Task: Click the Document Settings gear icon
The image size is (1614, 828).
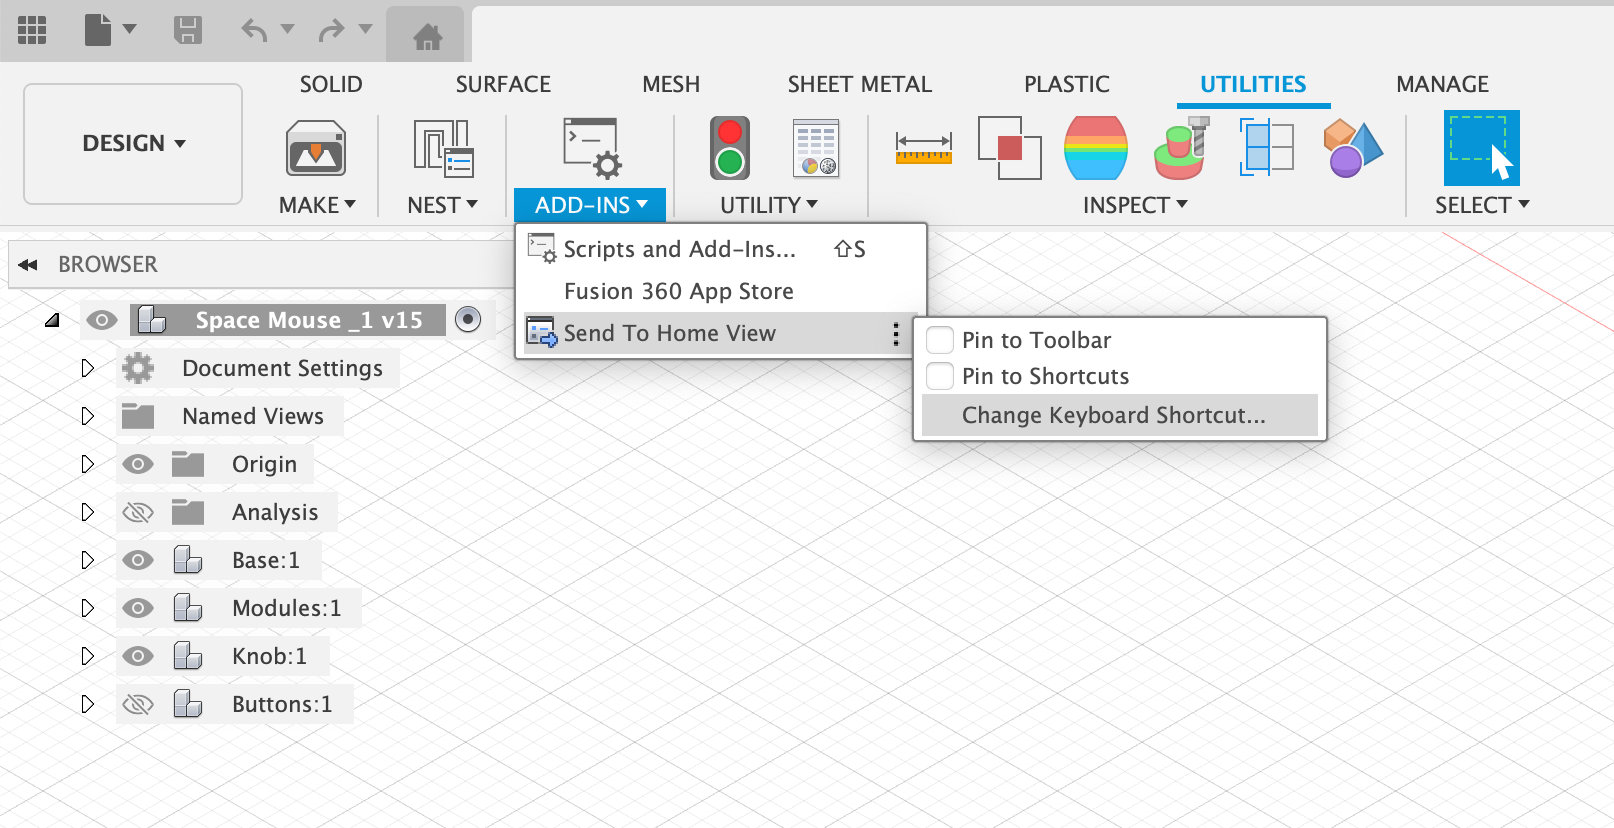Action: point(138,368)
